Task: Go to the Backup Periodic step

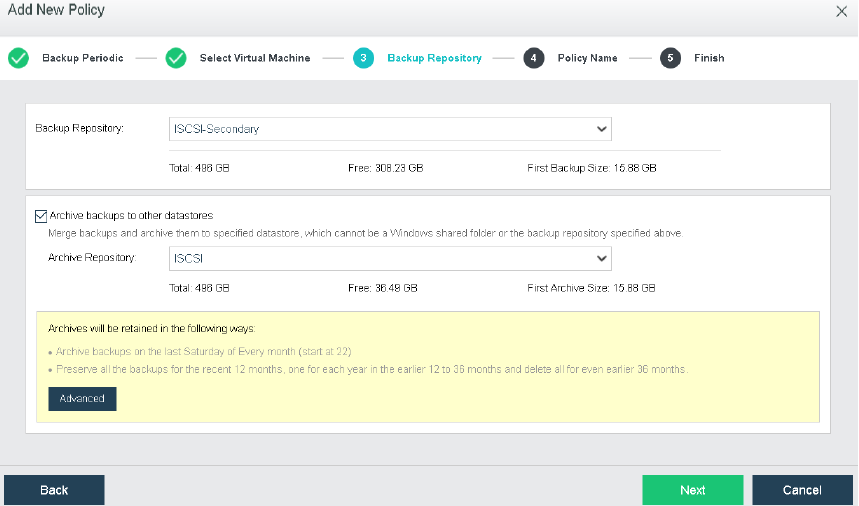Action: [x=83, y=58]
